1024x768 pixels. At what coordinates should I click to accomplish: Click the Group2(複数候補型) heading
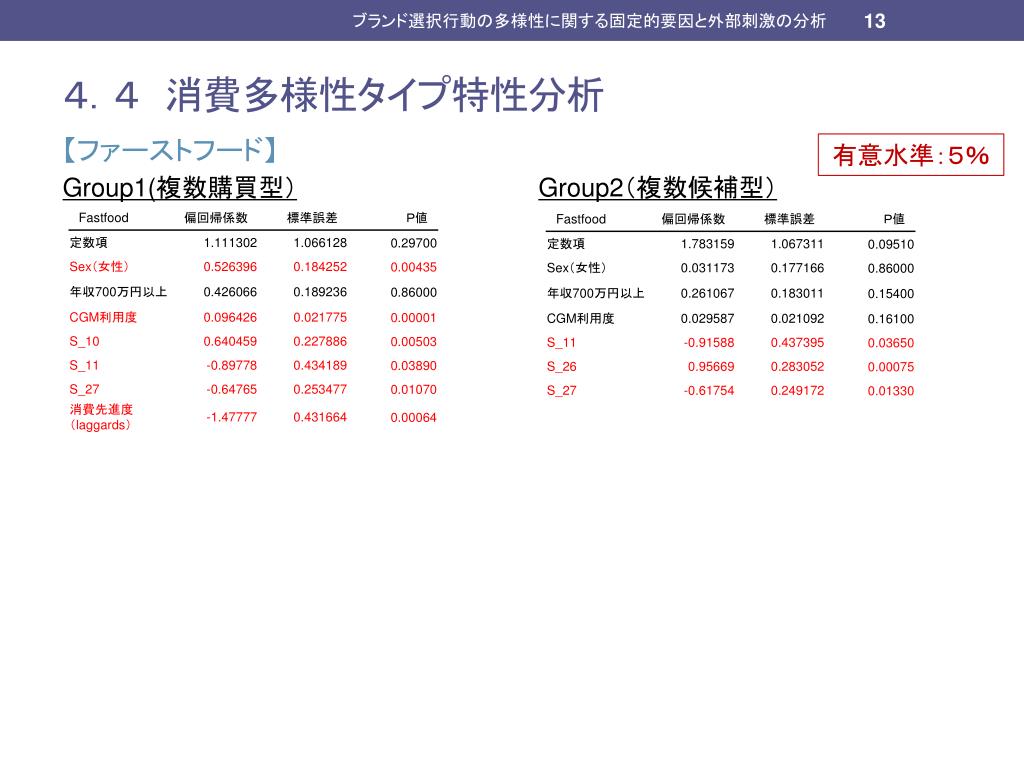(657, 187)
